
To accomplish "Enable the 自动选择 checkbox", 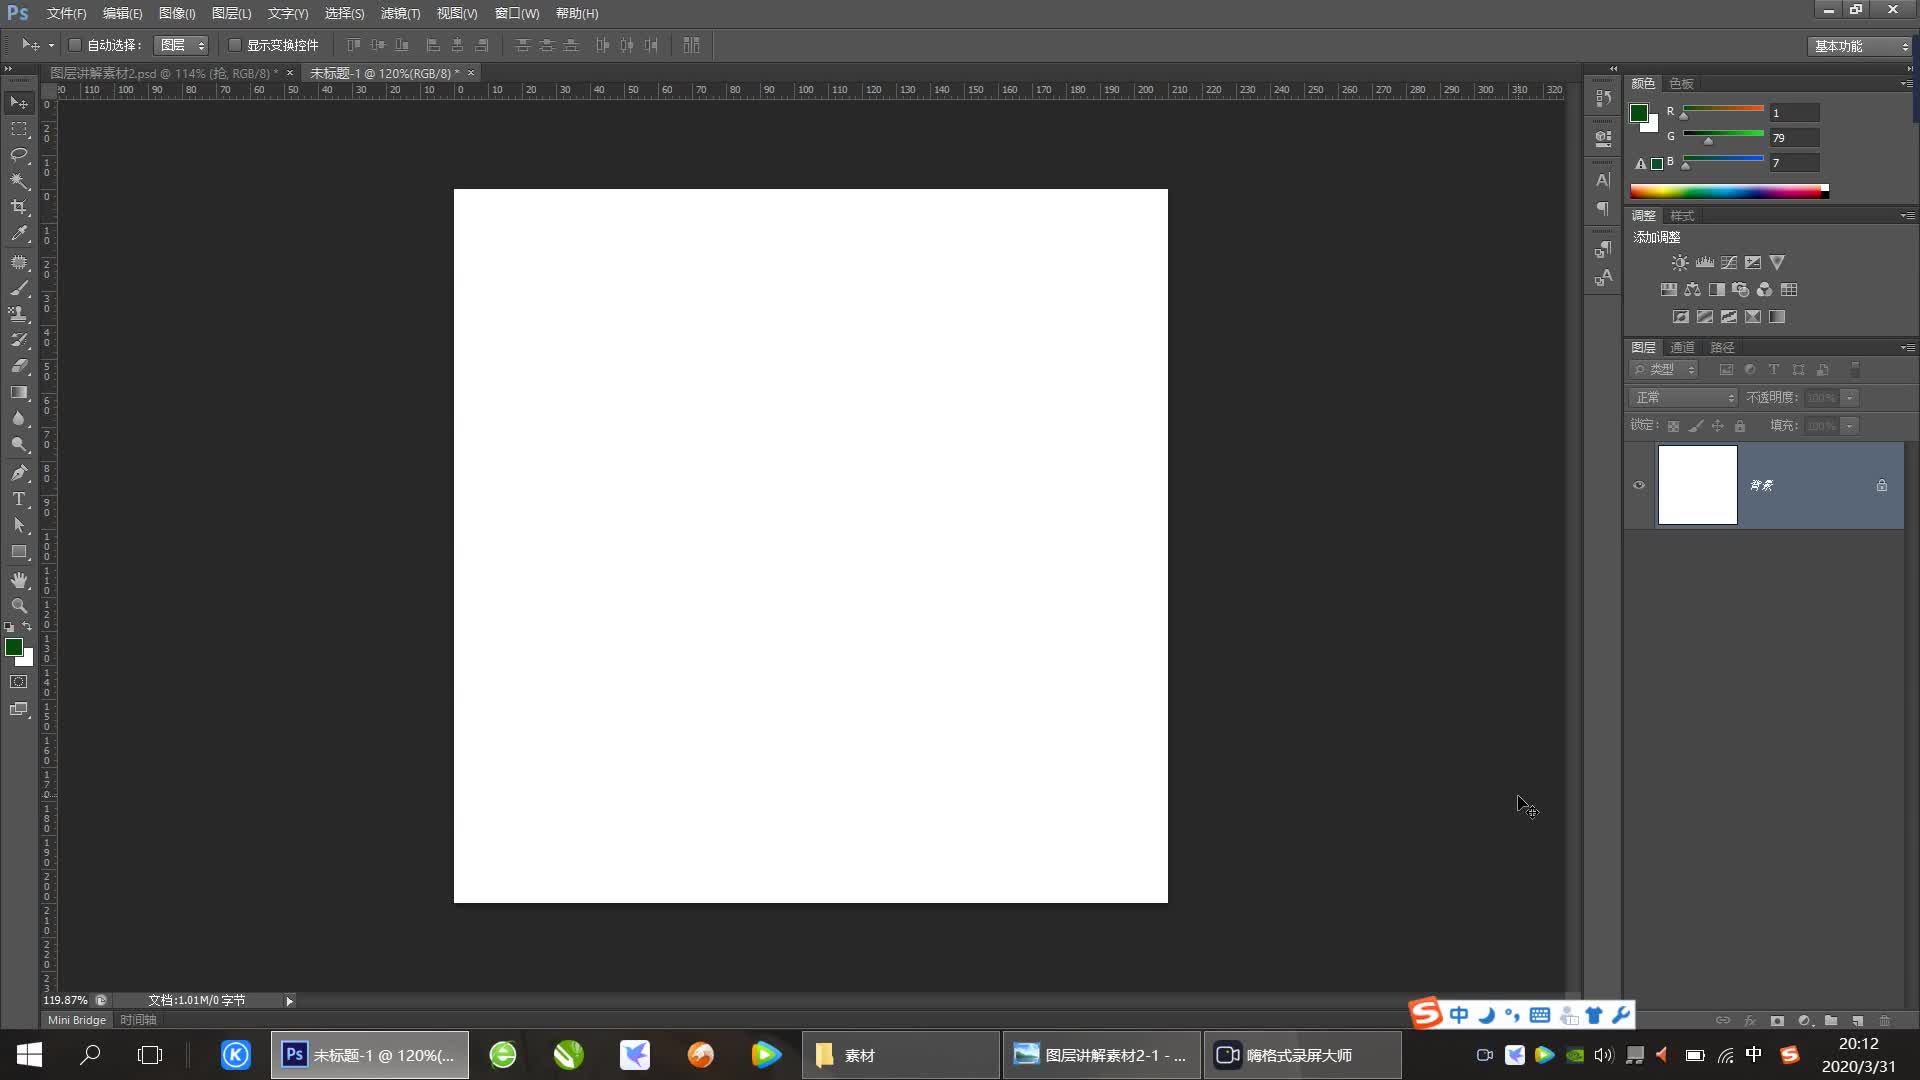I will tap(75, 45).
